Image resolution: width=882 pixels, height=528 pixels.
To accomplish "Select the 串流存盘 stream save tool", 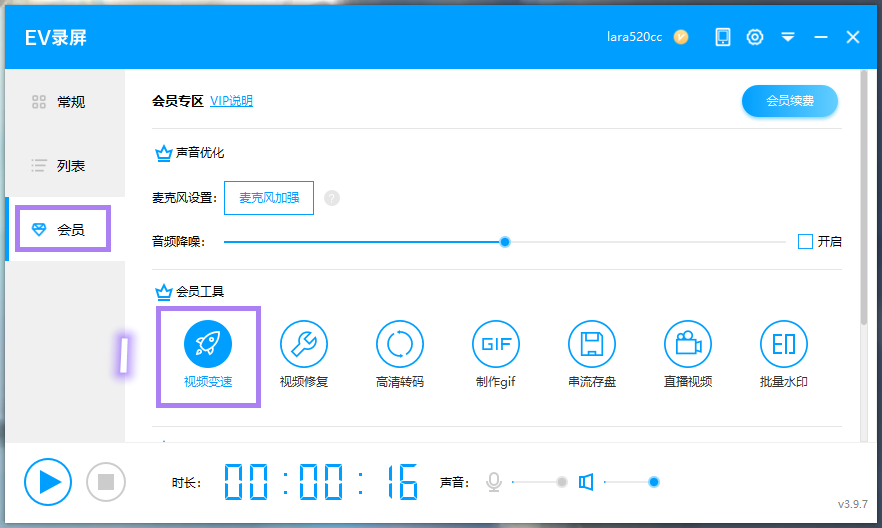I will pos(592,345).
